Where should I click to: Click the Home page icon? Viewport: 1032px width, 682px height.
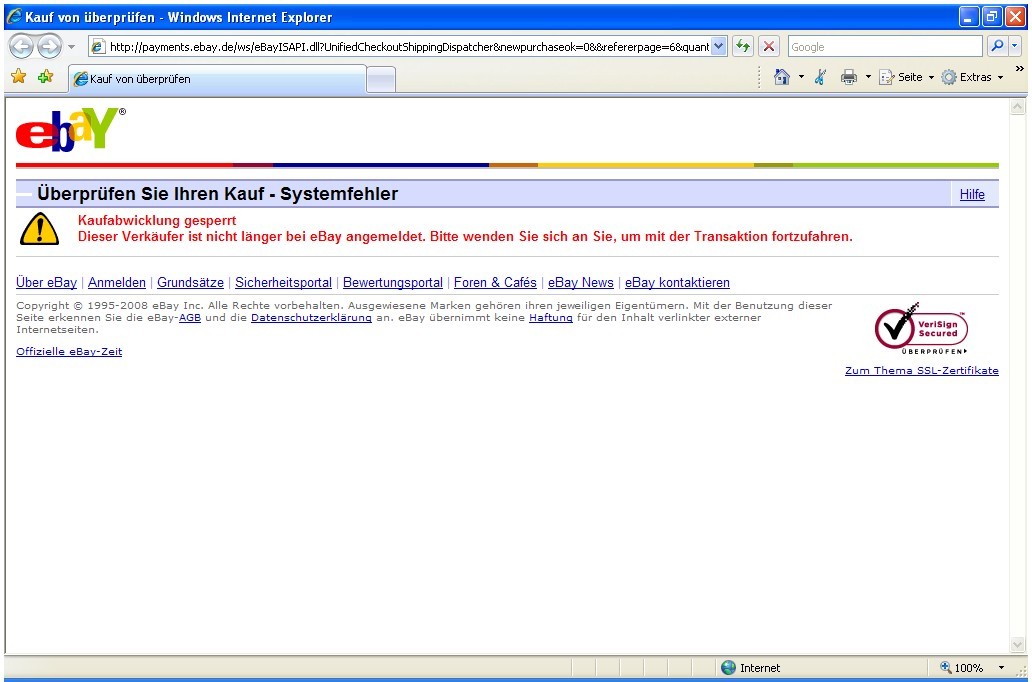(x=781, y=77)
